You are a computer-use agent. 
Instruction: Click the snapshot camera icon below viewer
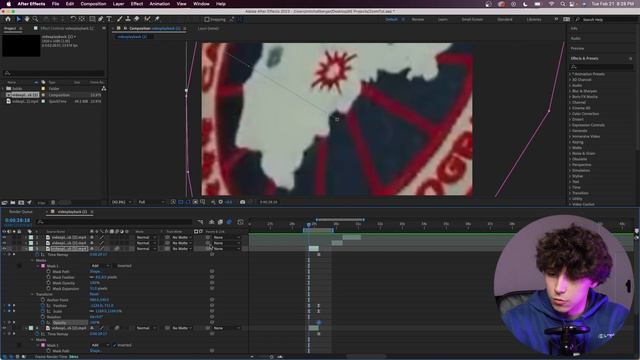[x=242, y=202]
